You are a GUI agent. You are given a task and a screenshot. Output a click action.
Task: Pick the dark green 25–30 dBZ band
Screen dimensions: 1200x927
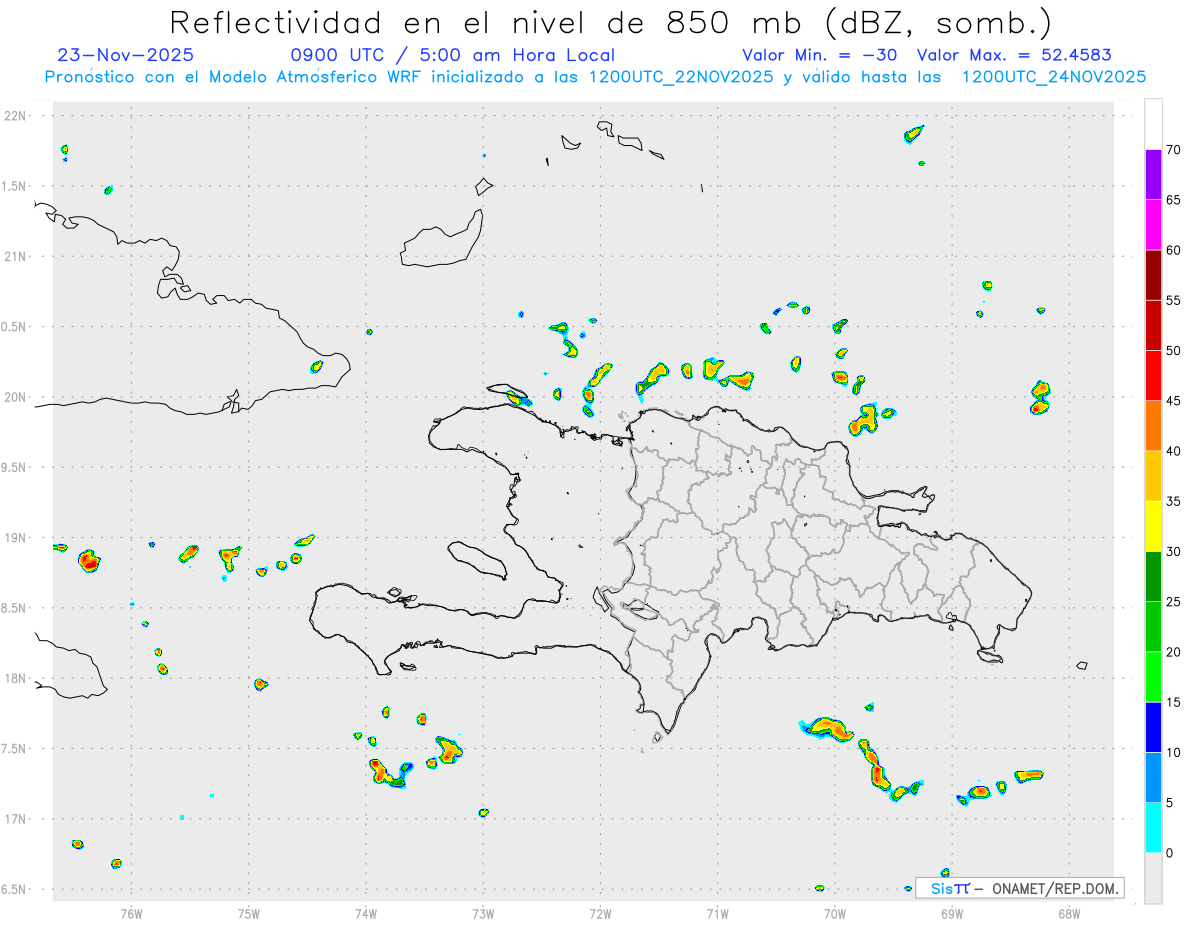(1153, 577)
